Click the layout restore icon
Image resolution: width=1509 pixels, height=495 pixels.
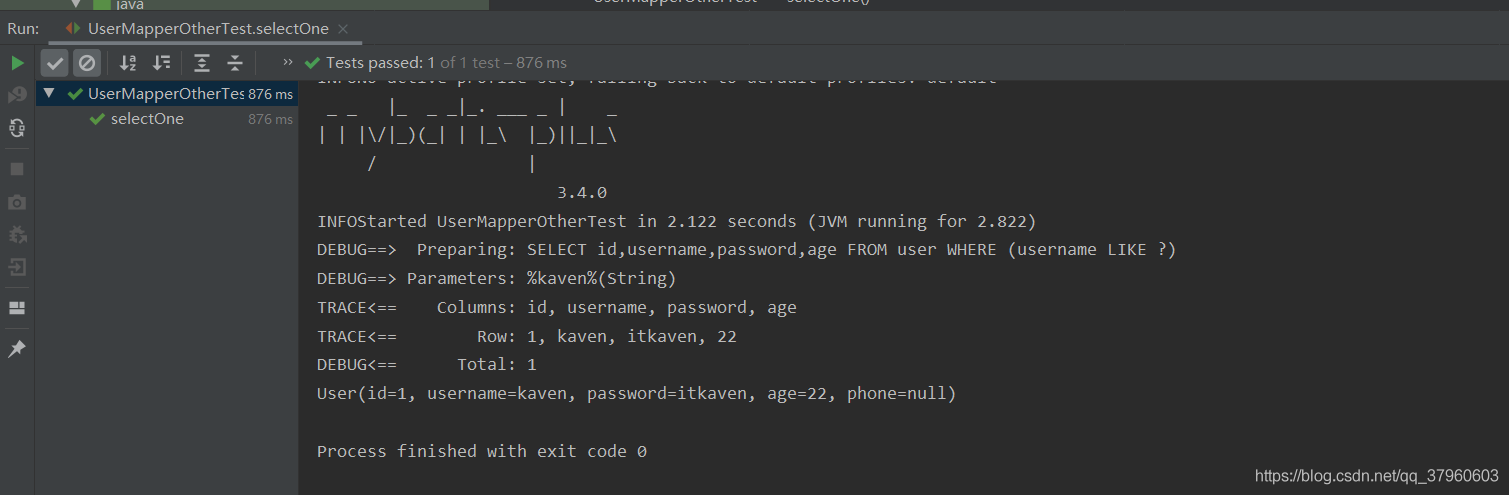tap(17, 308)
